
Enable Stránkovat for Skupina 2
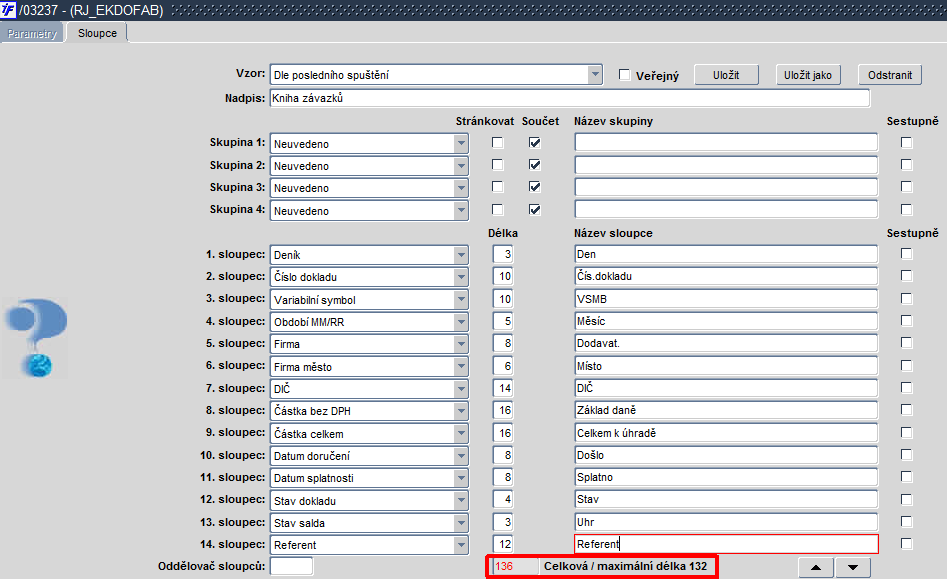(497, 164)
